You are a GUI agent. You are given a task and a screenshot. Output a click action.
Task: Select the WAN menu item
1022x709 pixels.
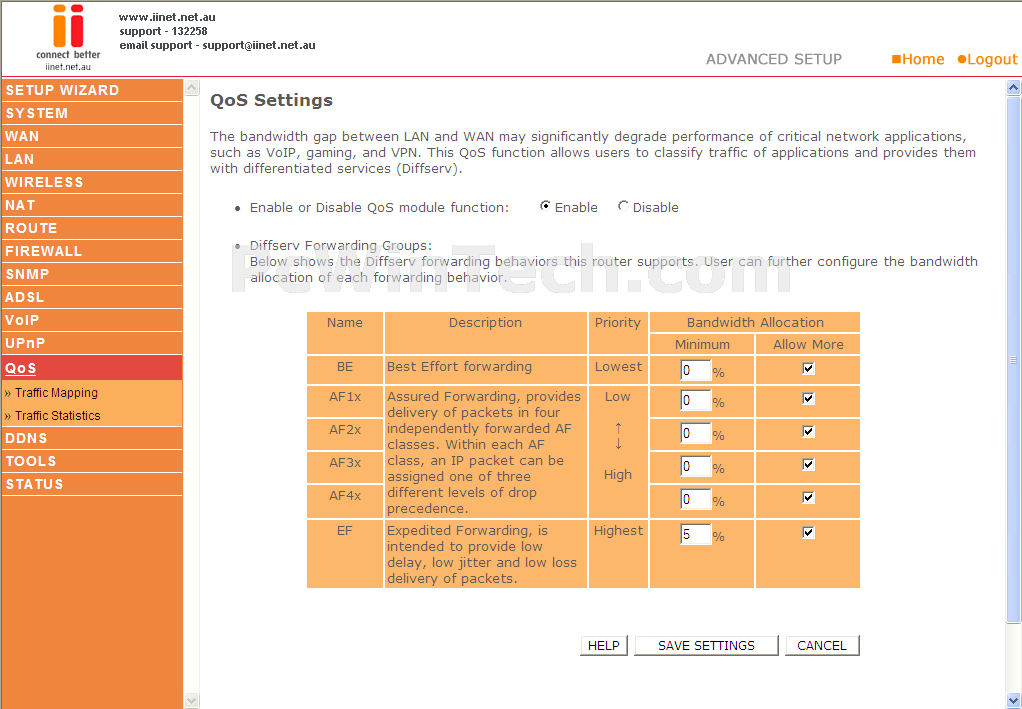click(92, 136)
